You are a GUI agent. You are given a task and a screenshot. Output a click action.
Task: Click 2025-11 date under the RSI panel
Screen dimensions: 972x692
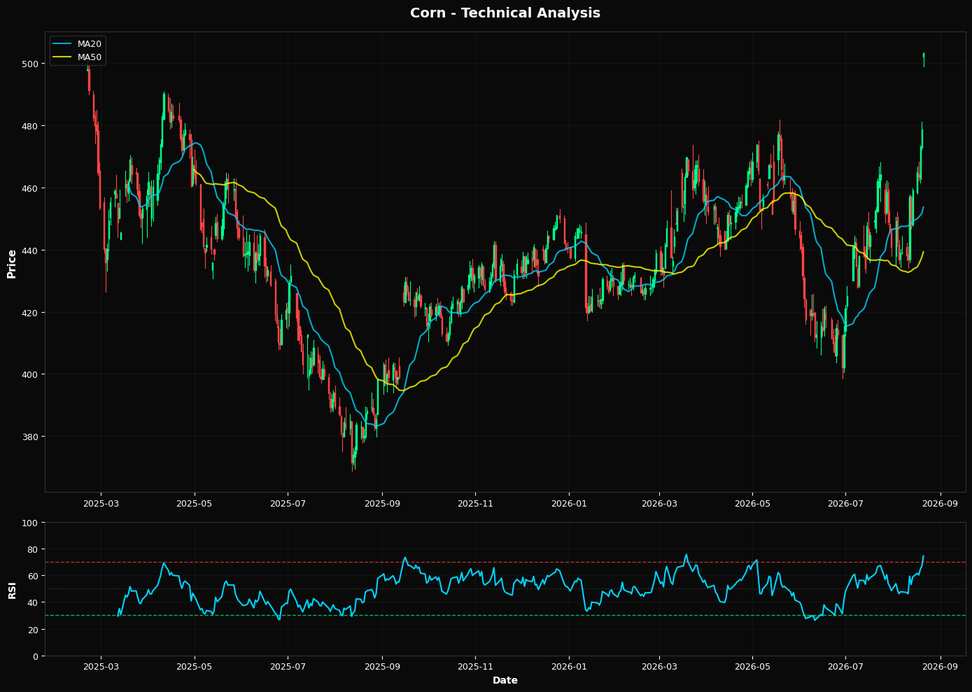click(x=475, y=667)
